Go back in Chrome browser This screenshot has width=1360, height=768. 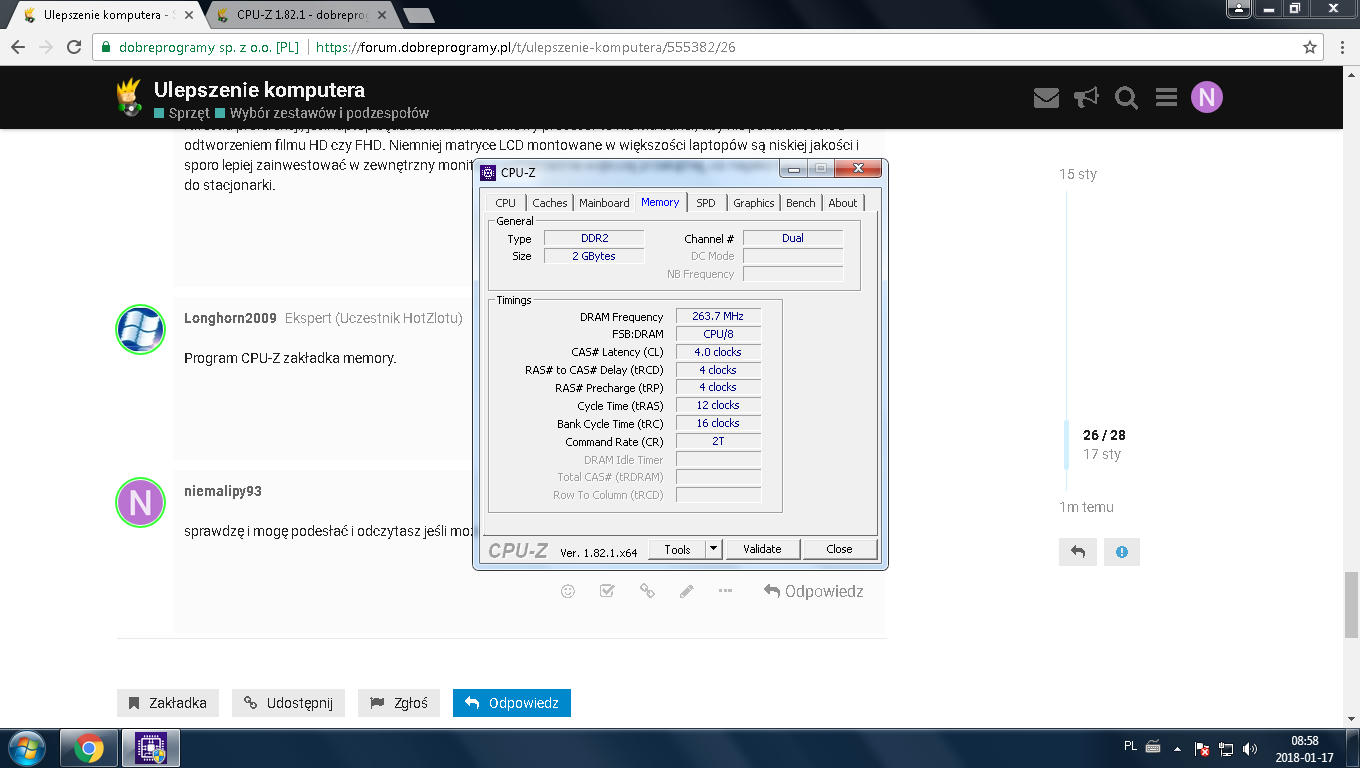tap(17, 47)
